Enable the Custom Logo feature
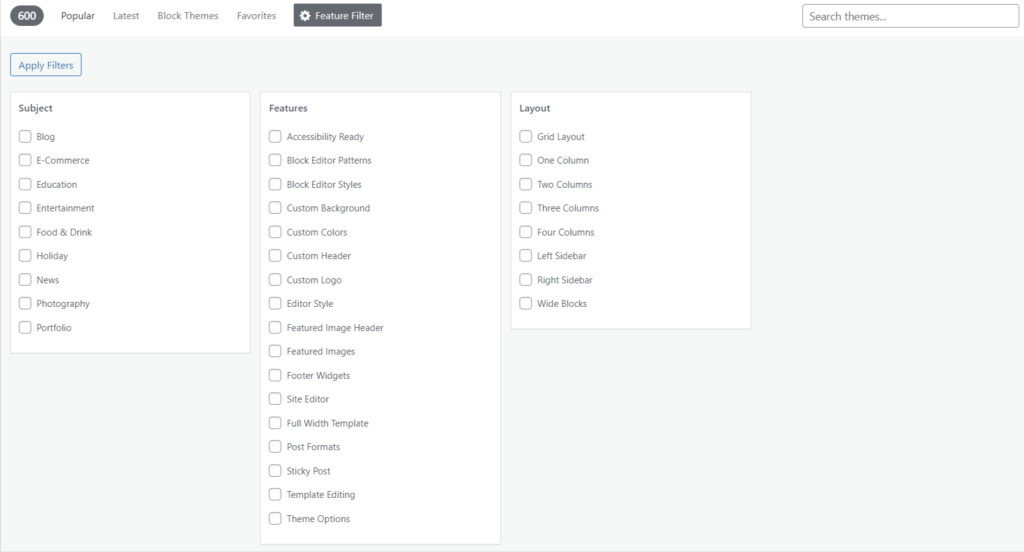 click(275, 280)
